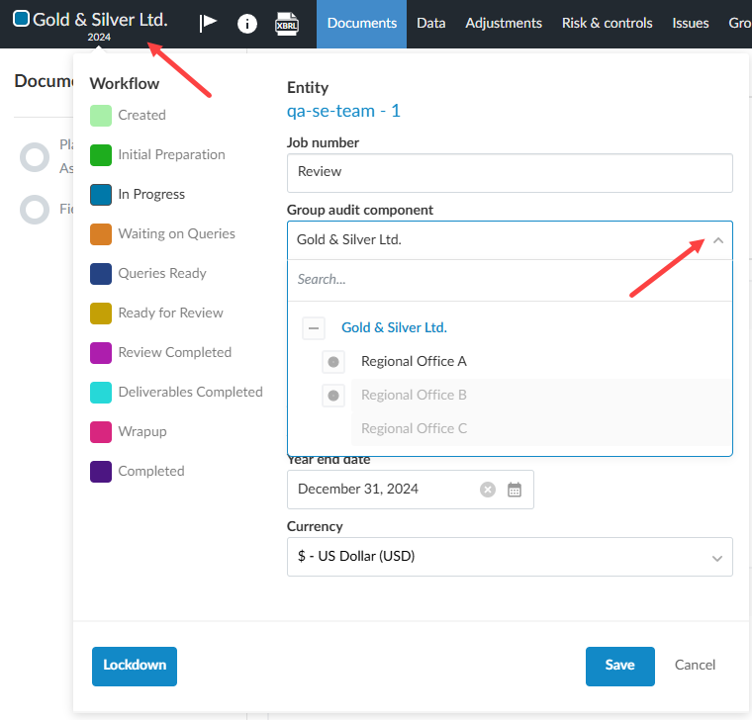Go to Risk & controls tab
Screen dimensions: 752x720
pyautogui.click(x=607, y=24)
